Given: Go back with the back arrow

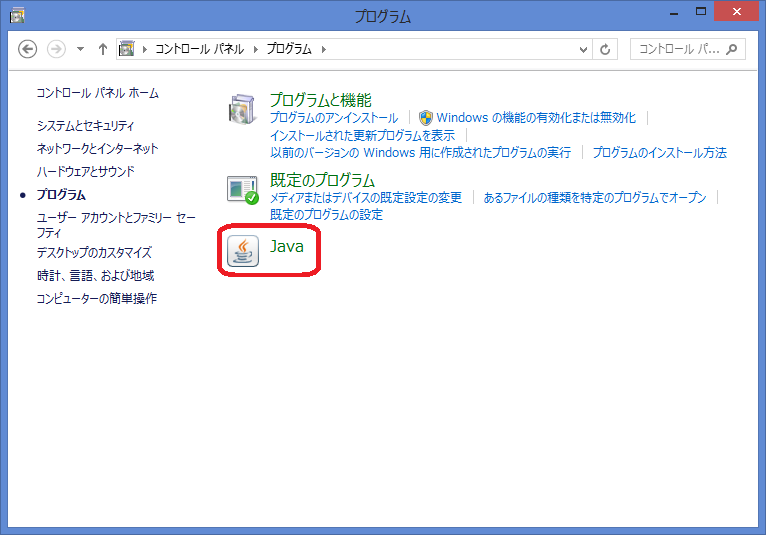Looking at the screenshot, I should 27,49.
